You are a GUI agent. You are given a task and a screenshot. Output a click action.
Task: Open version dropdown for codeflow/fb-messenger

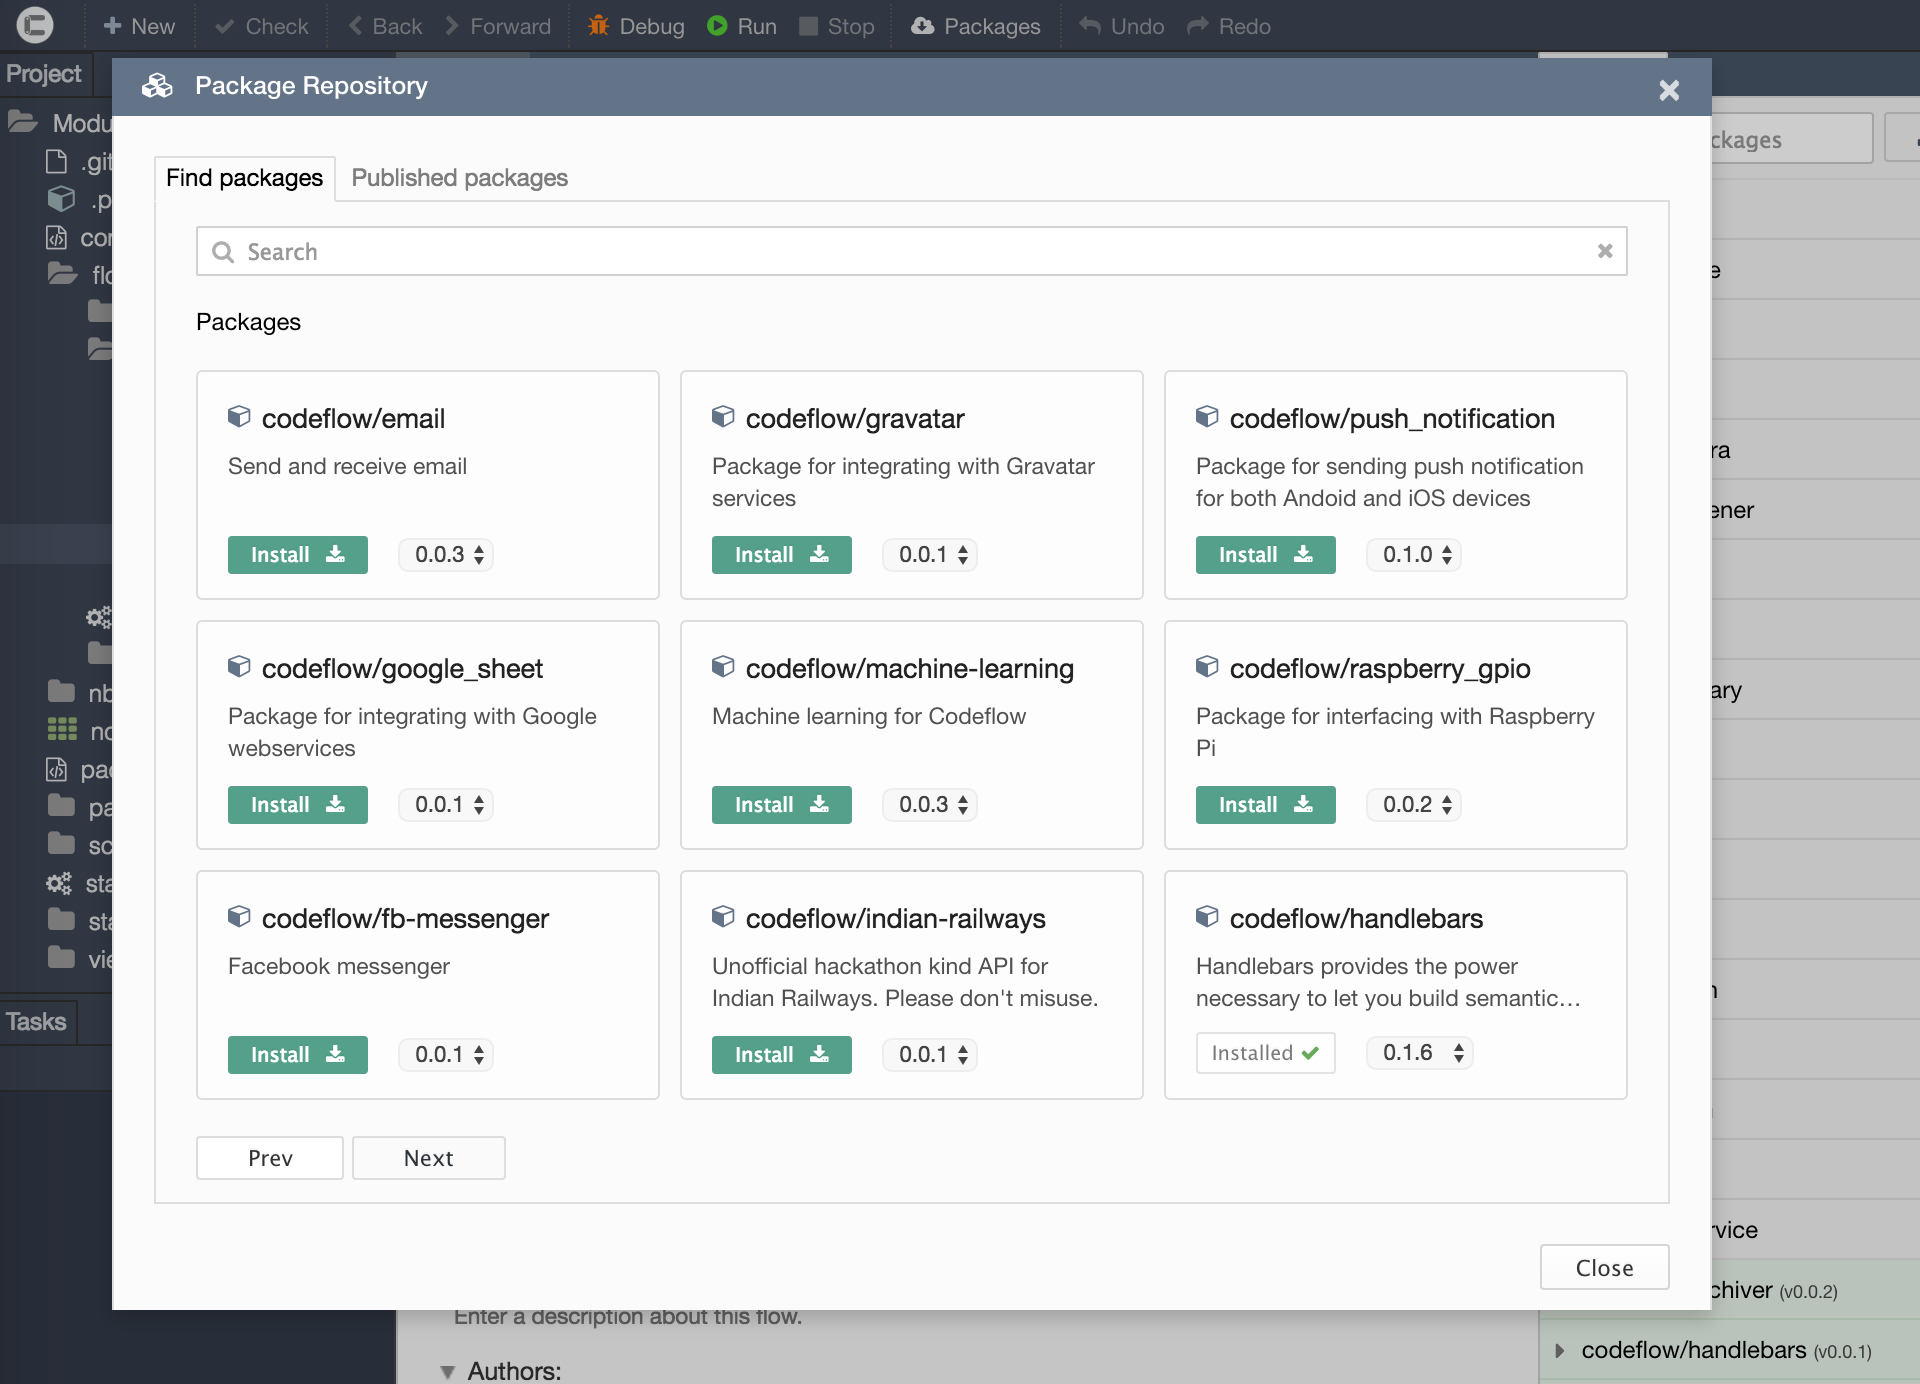[x=446, y=1055]
